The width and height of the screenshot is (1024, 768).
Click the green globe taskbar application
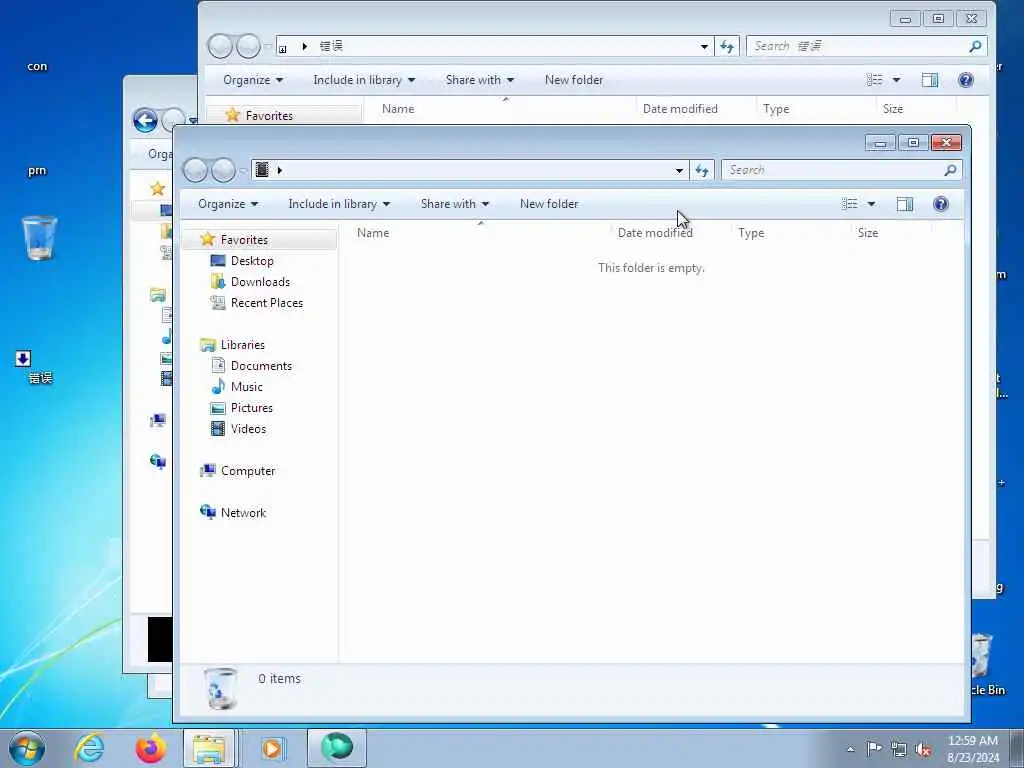(336, 748)
